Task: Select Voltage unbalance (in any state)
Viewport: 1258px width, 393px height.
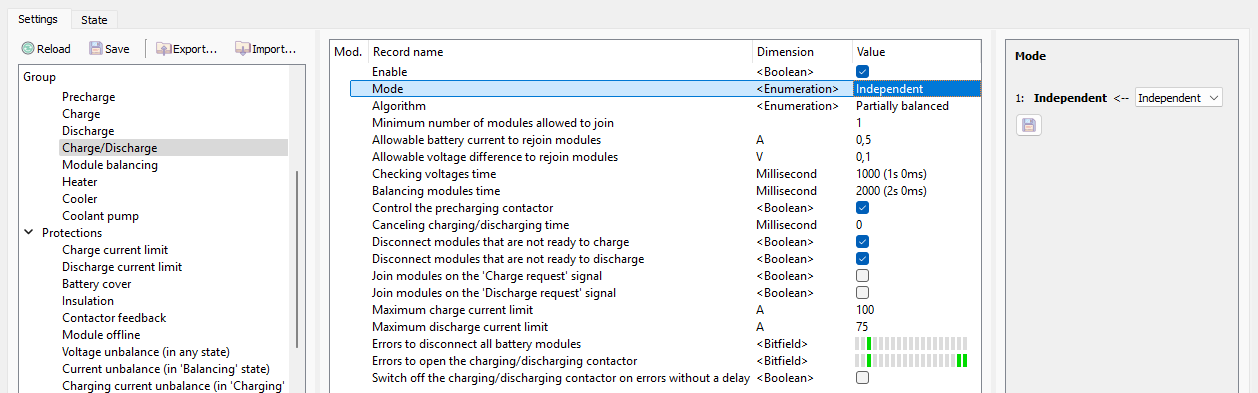Action: 146,352
